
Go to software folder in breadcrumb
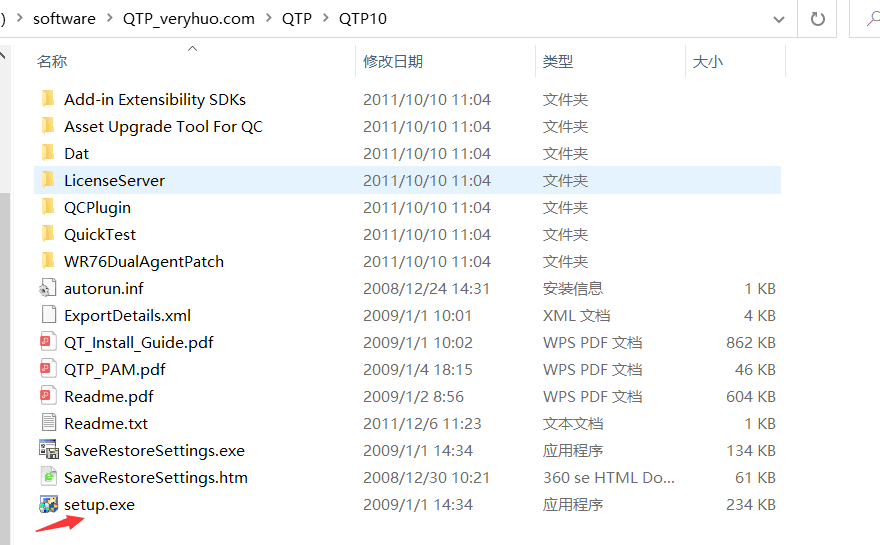[64, 19]
